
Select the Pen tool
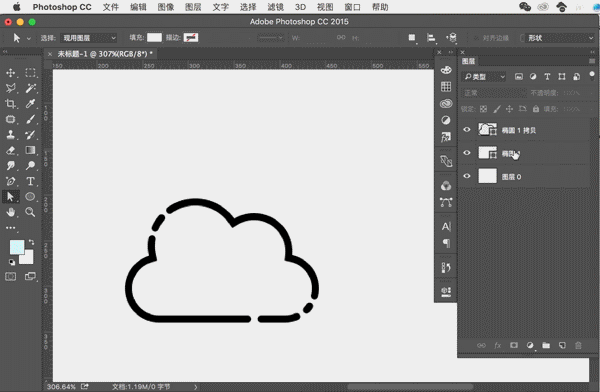[x=11, y=181]
